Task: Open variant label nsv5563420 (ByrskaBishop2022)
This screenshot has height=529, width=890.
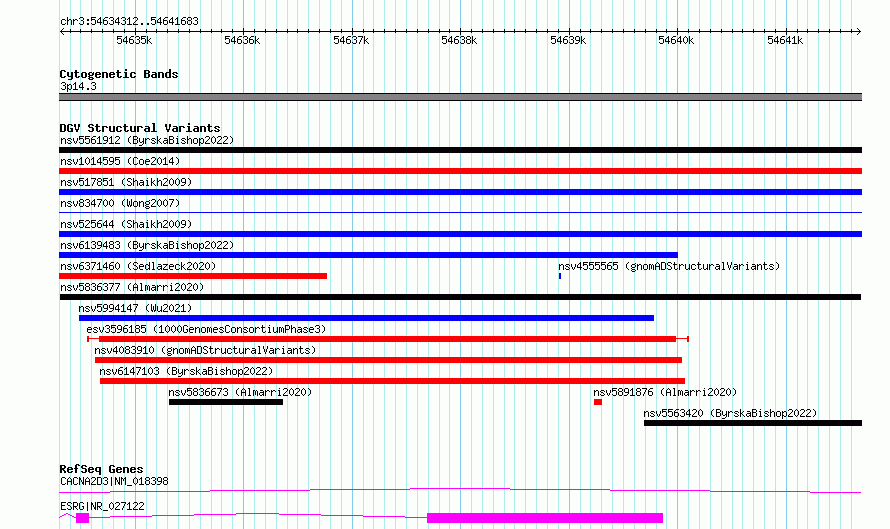Action: click(x=730, y=413)
